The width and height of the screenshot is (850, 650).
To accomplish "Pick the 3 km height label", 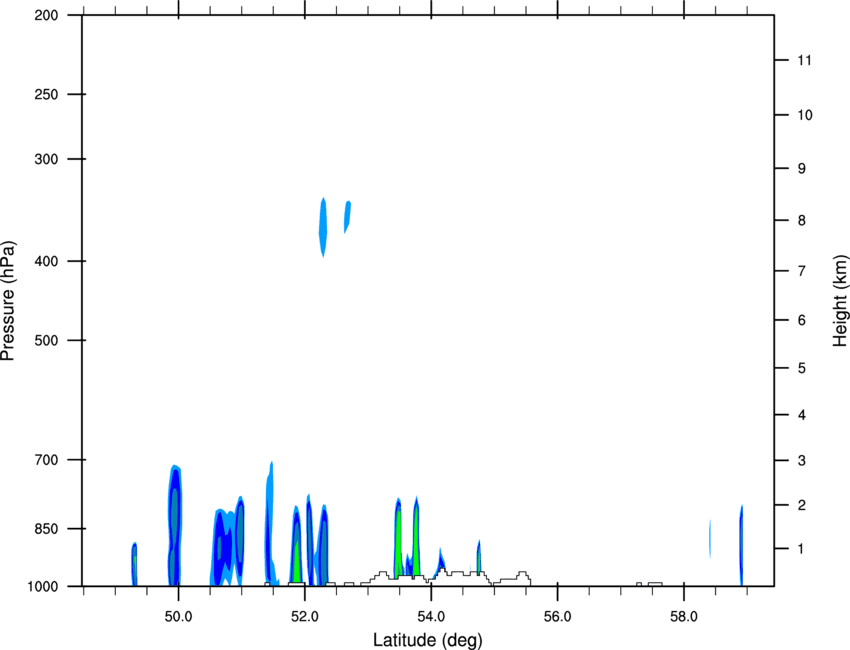I will click(802, 460).
